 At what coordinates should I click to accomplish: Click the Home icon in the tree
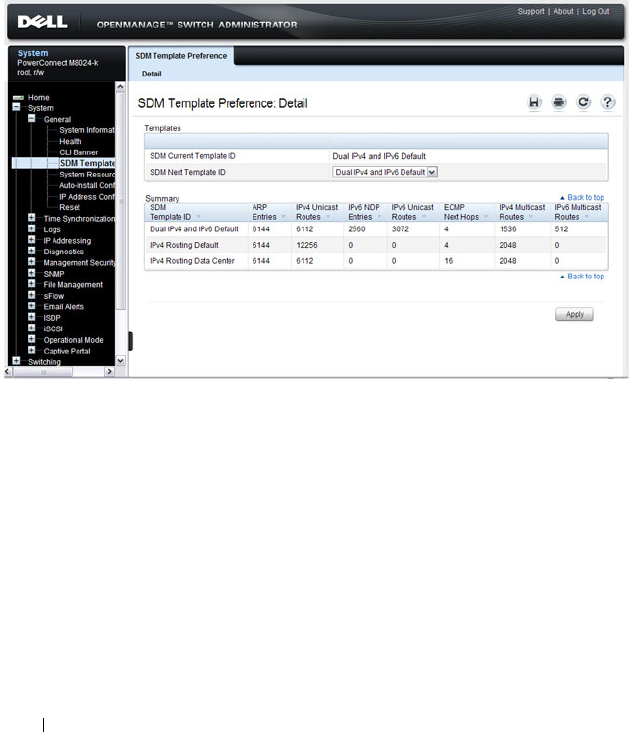coord(18,98)
